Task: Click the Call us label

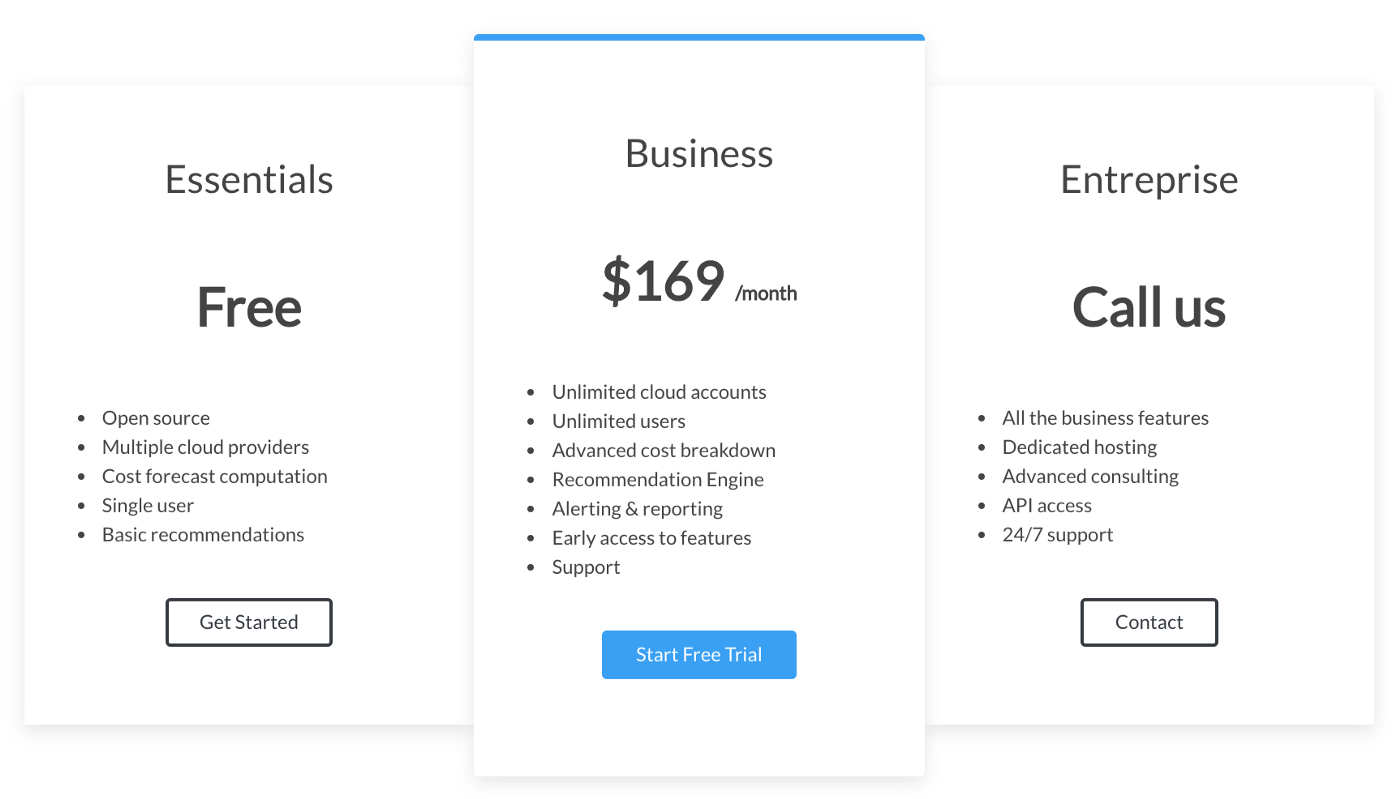Action: click(x=1149, y=307)
